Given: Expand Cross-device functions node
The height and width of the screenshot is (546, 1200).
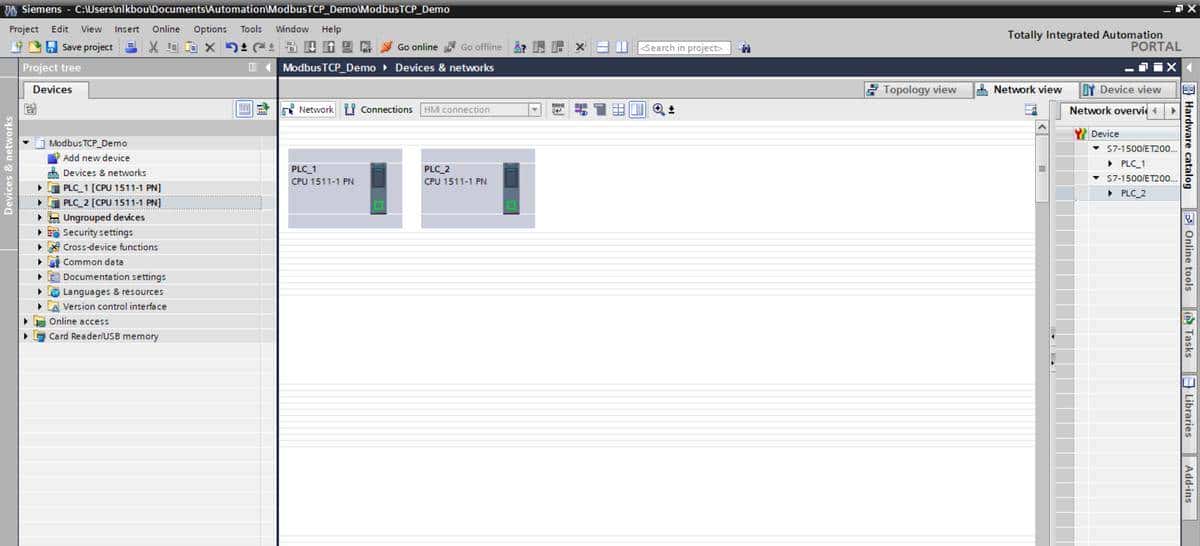Looking at the screenshot, I should tap(40, 247).
